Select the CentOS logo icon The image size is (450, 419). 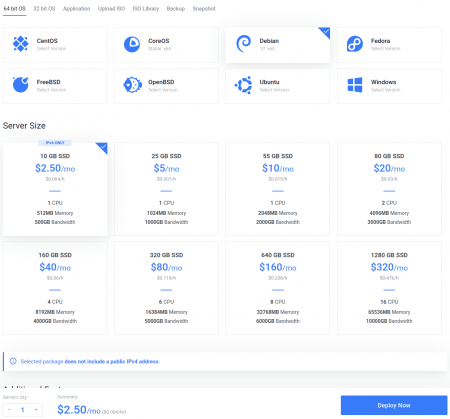point(20,44)
